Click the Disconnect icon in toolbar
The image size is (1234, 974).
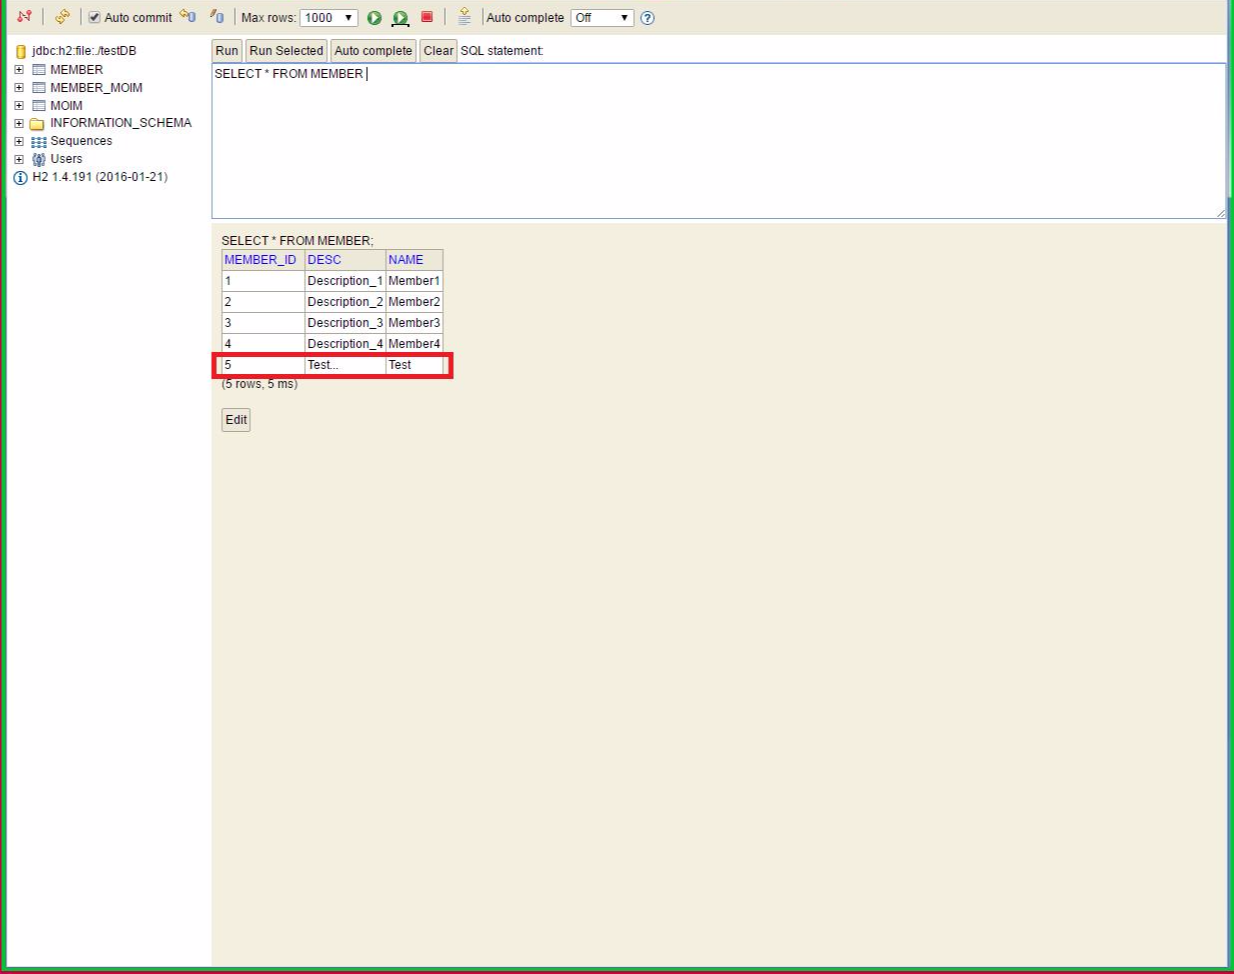25,17
